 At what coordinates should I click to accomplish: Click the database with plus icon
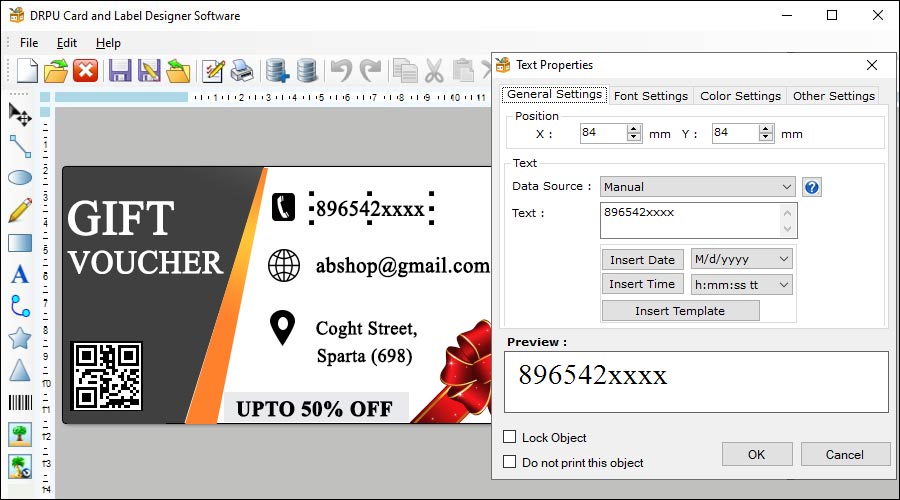(277, 71)
